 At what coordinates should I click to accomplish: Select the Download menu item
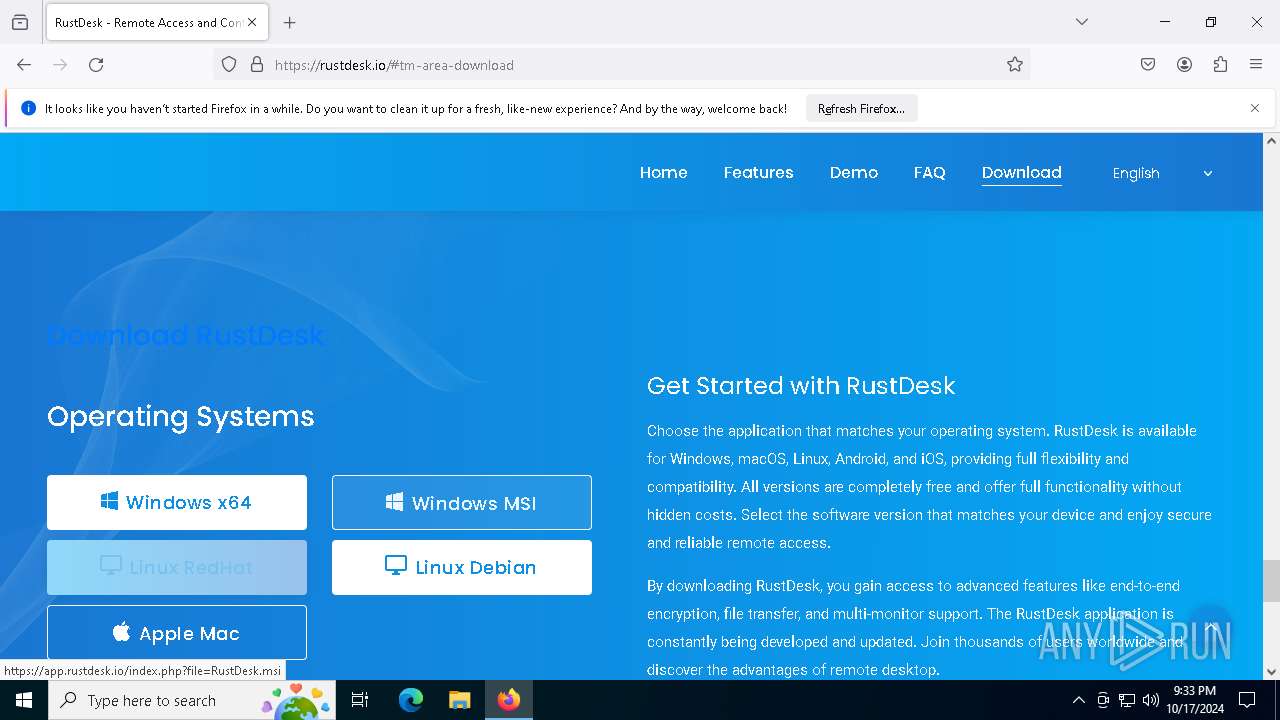click(1022, 173)
